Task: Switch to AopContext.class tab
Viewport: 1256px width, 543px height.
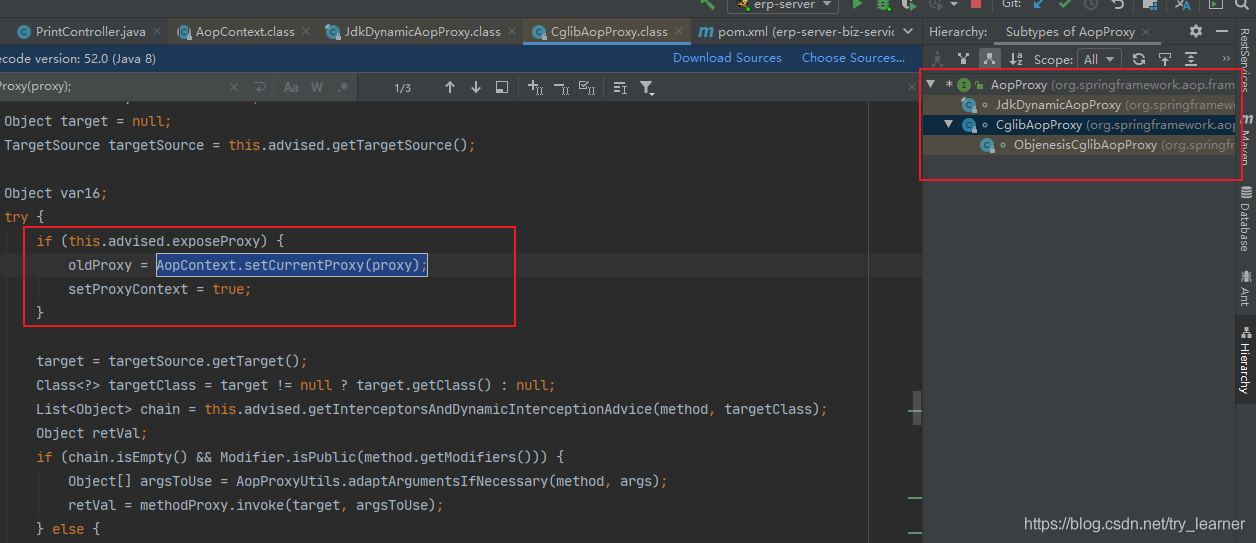Action: (244, 32)
